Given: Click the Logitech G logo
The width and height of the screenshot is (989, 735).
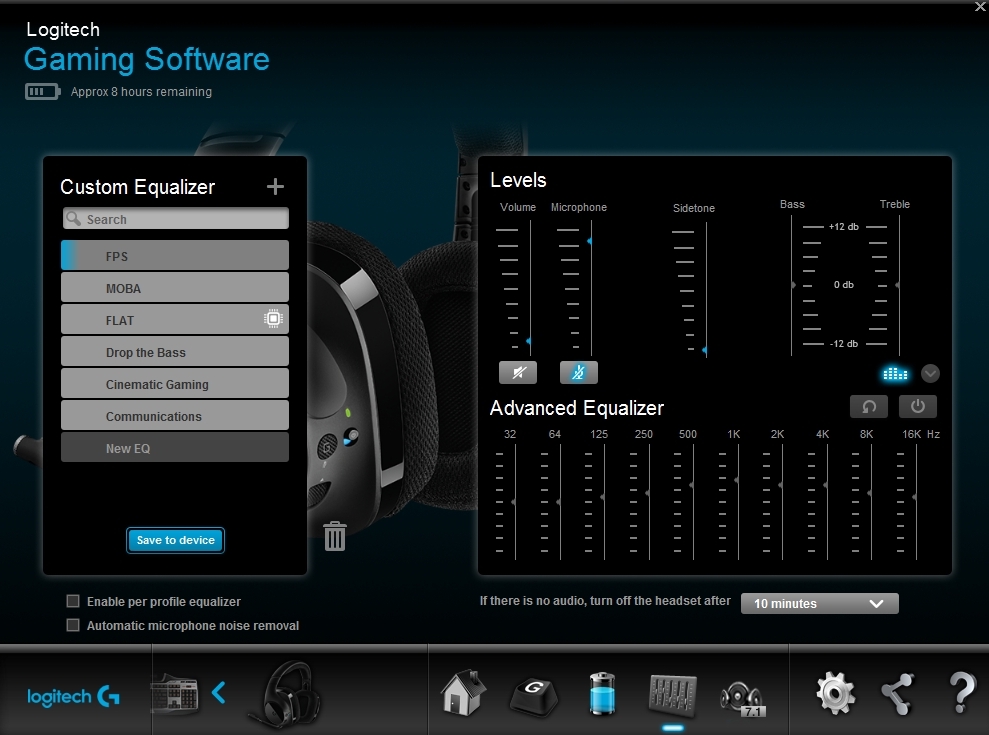Looking at the screenshot, I should pyautogui.click(x=73, y=697).
